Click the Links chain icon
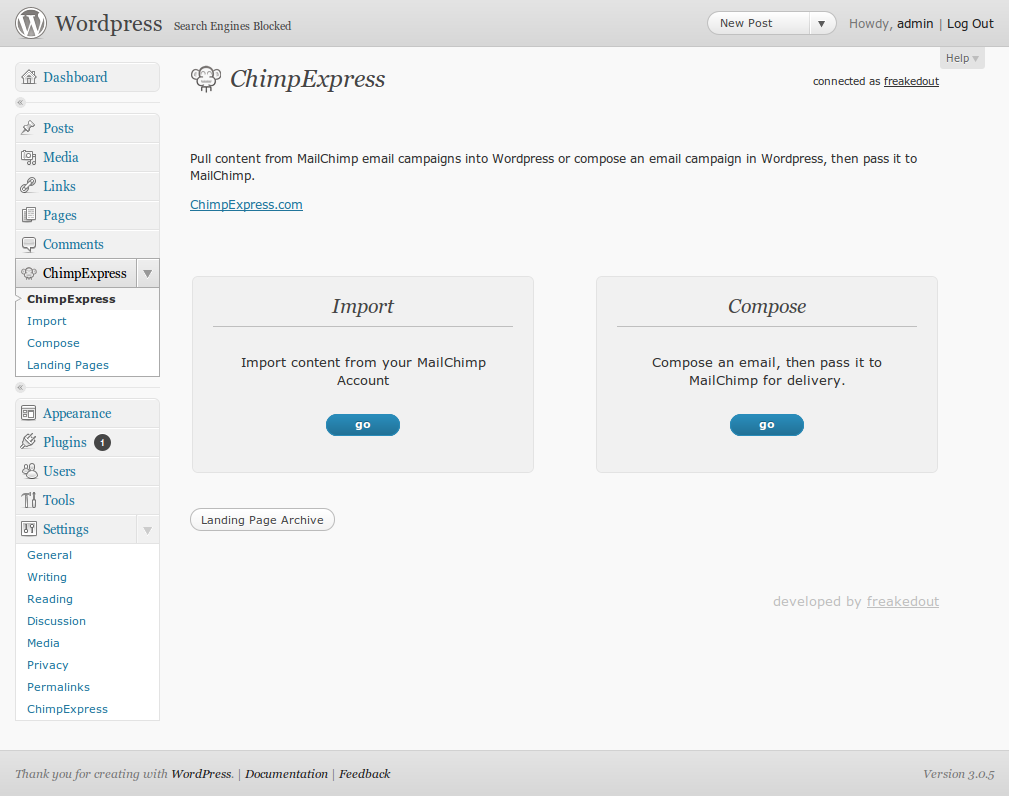Viewport: 1009px width, 796px height. pyautogui.click(x=28, y=186)
